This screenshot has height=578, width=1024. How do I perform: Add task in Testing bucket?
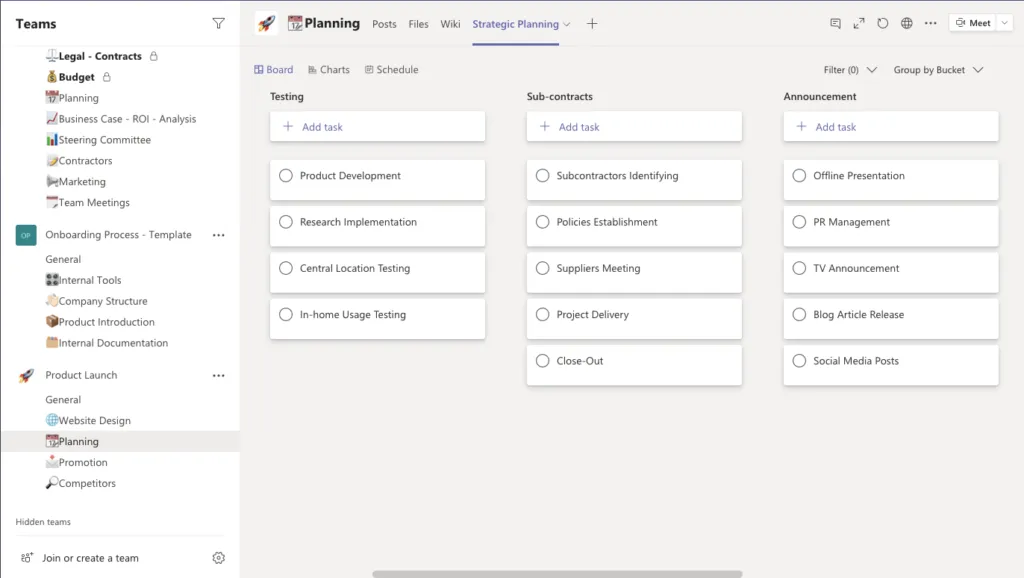(377, 127)
